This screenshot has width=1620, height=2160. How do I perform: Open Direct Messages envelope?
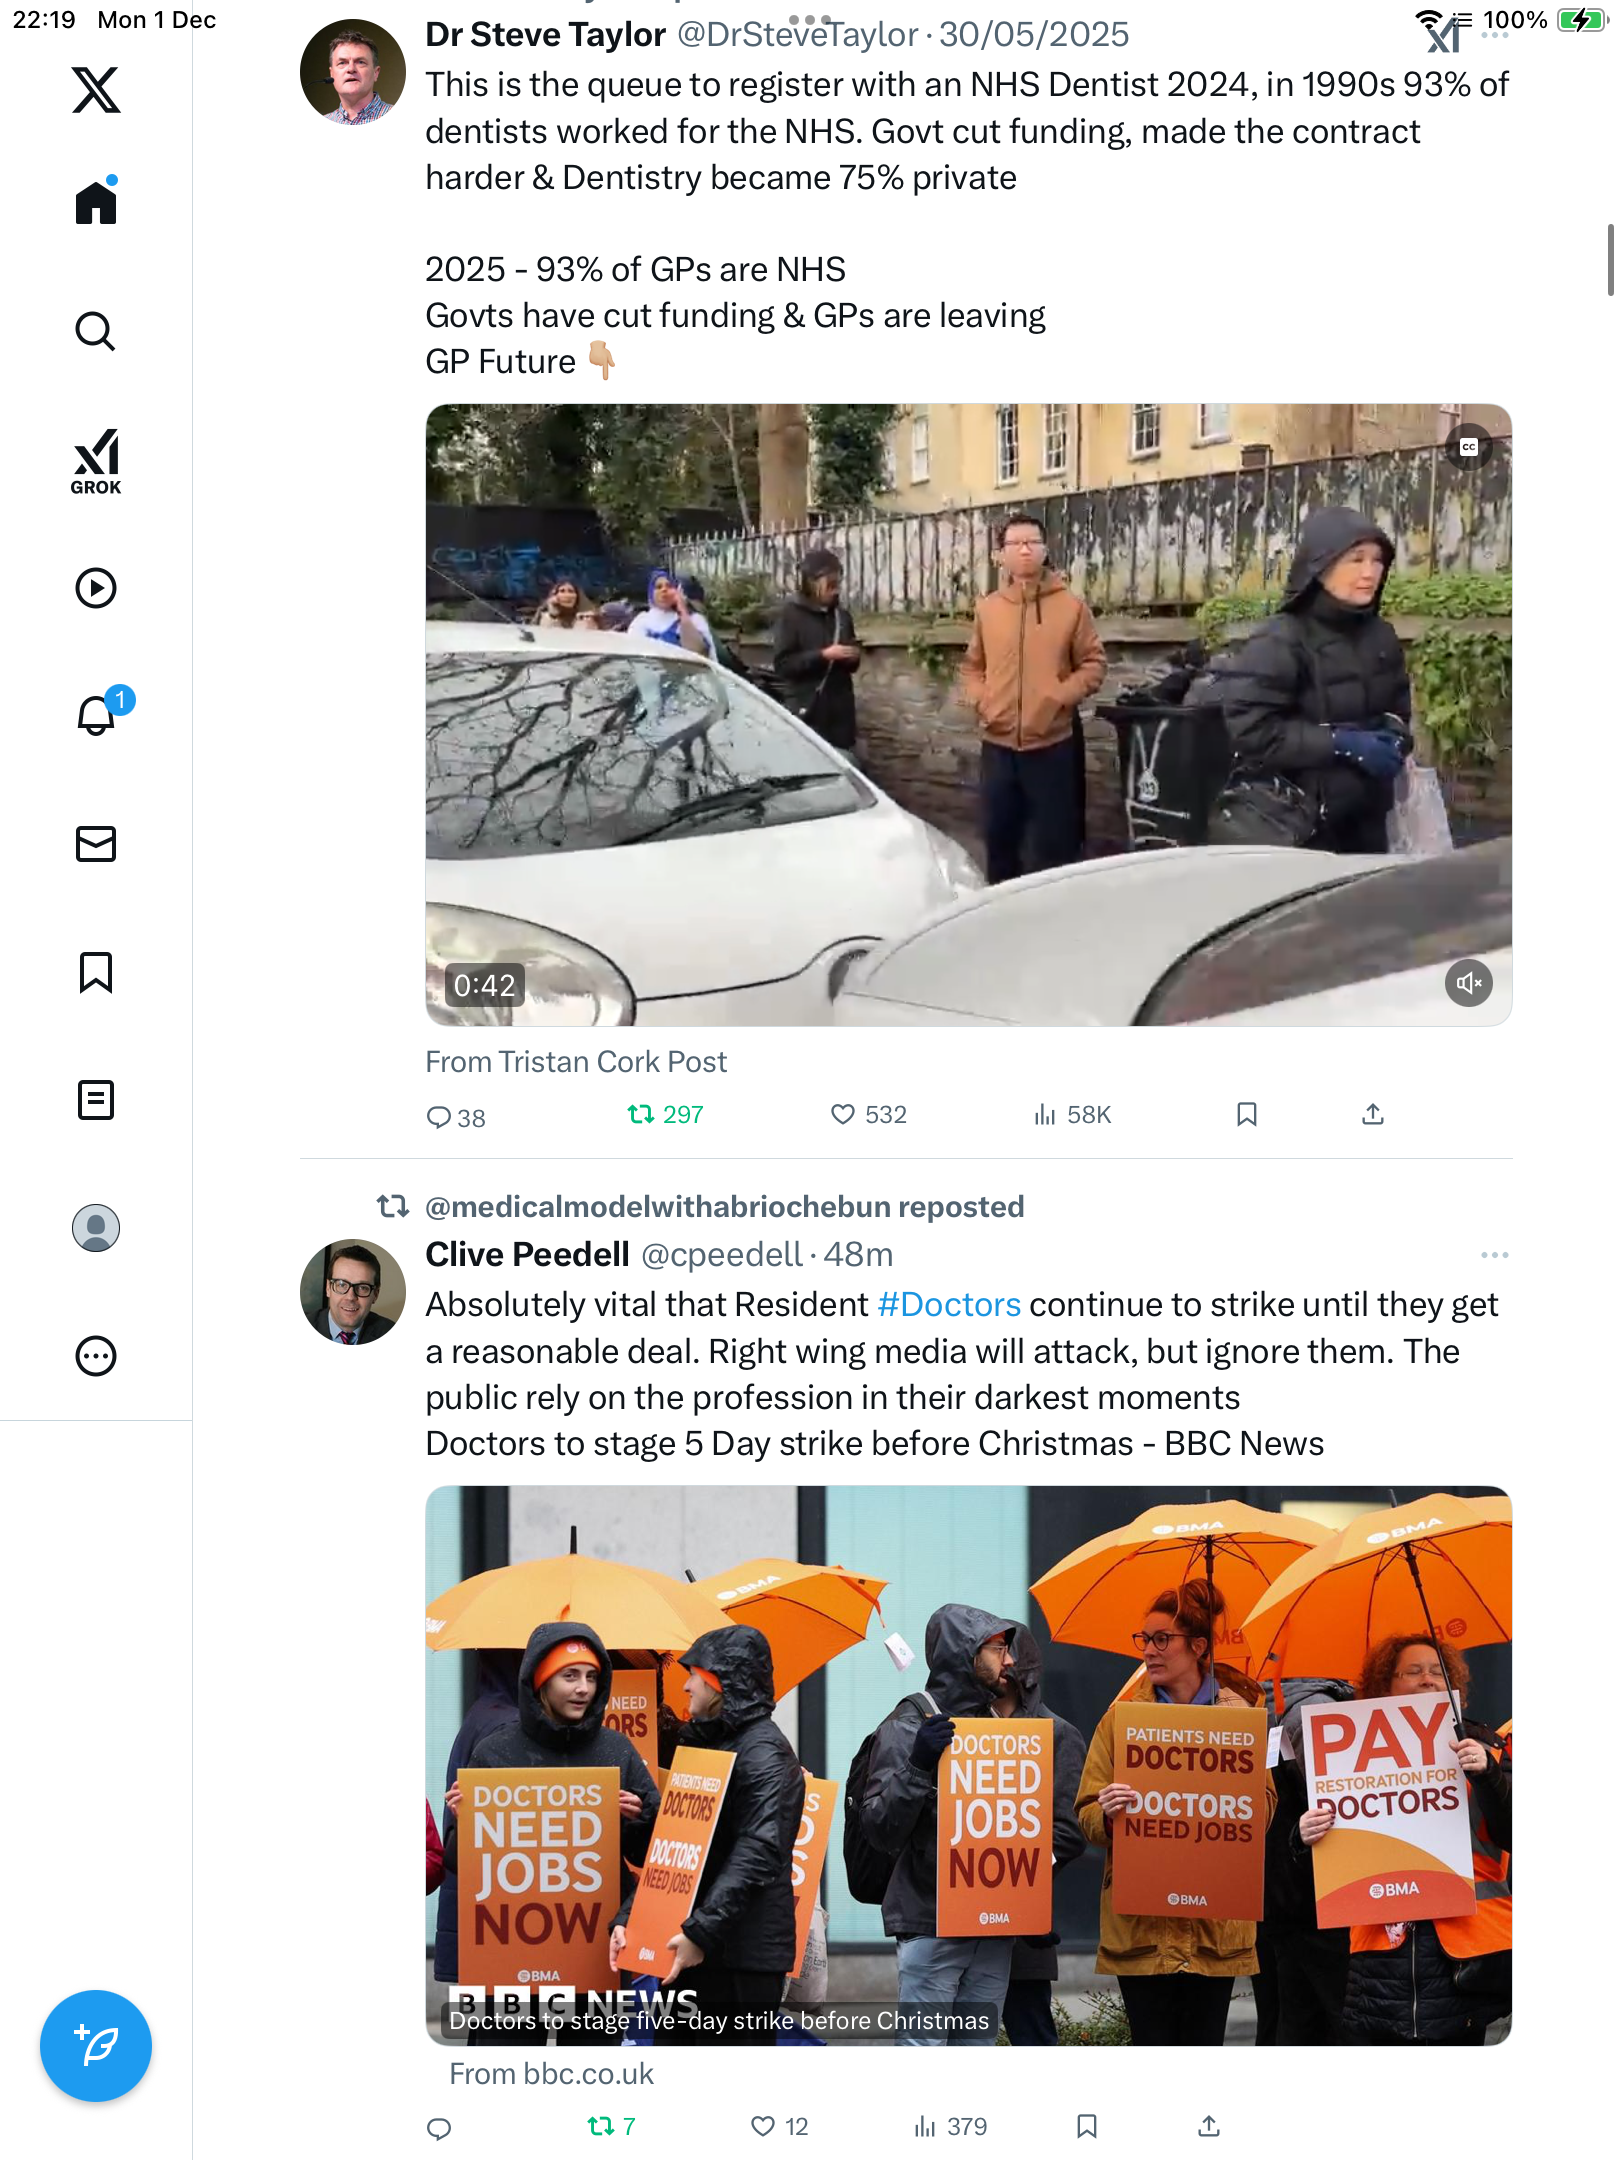[96, 844]
